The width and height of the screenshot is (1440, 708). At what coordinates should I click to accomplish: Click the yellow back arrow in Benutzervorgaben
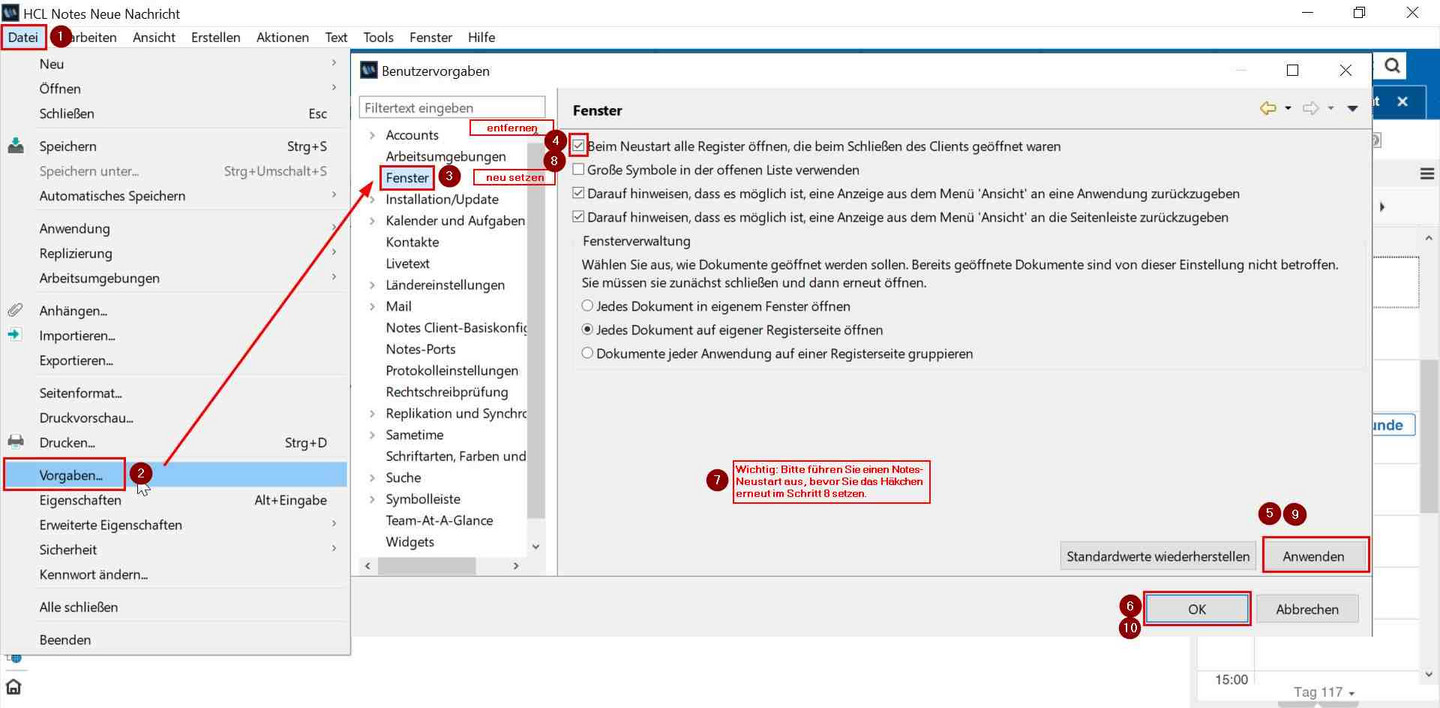(x=1268, y=108)
